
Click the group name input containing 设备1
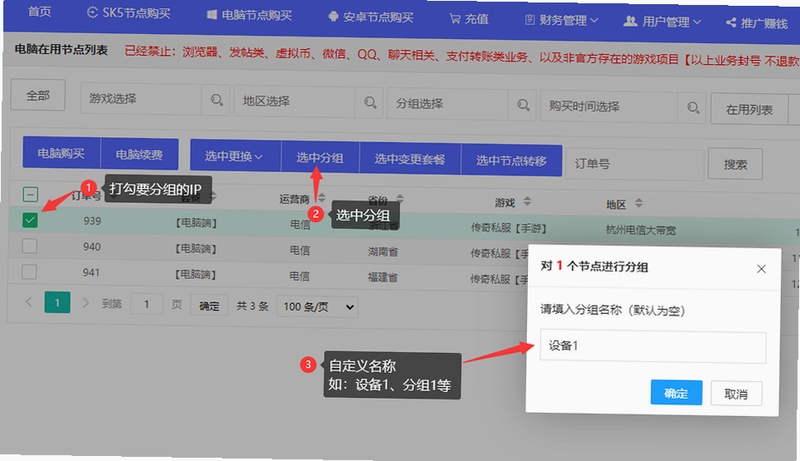click(653, 347)
